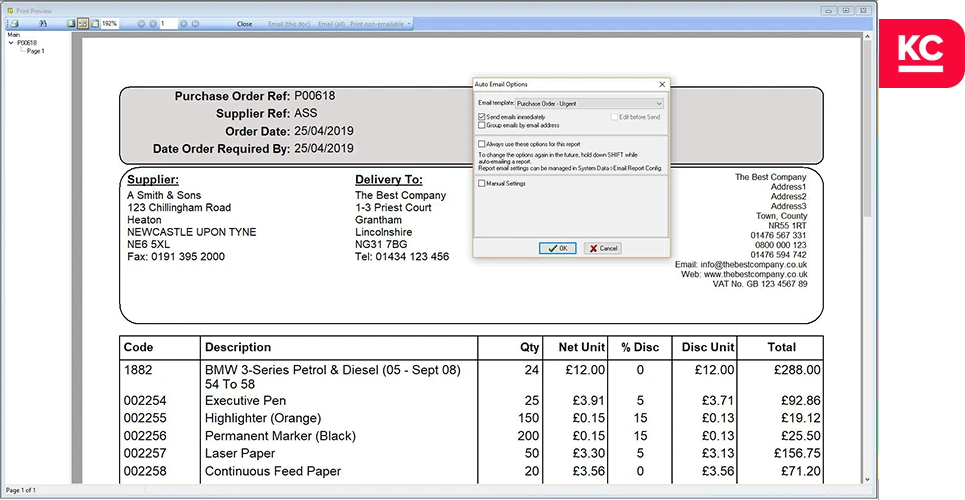
Task: Select Page 1 in the document tree
Action: coord(36,51)
